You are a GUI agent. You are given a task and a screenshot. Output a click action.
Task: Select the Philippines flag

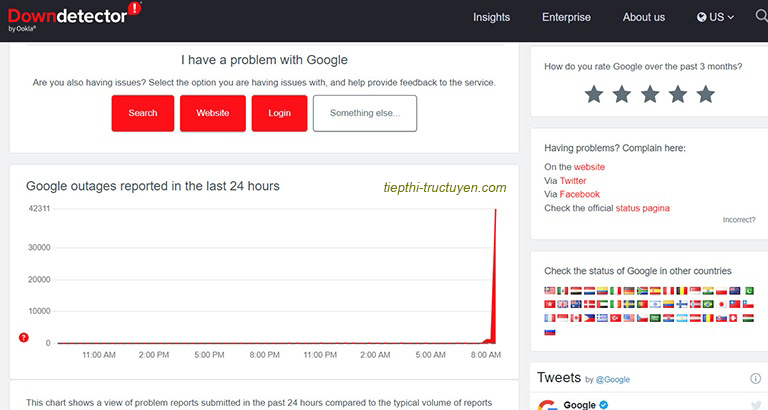coord(589,318)
